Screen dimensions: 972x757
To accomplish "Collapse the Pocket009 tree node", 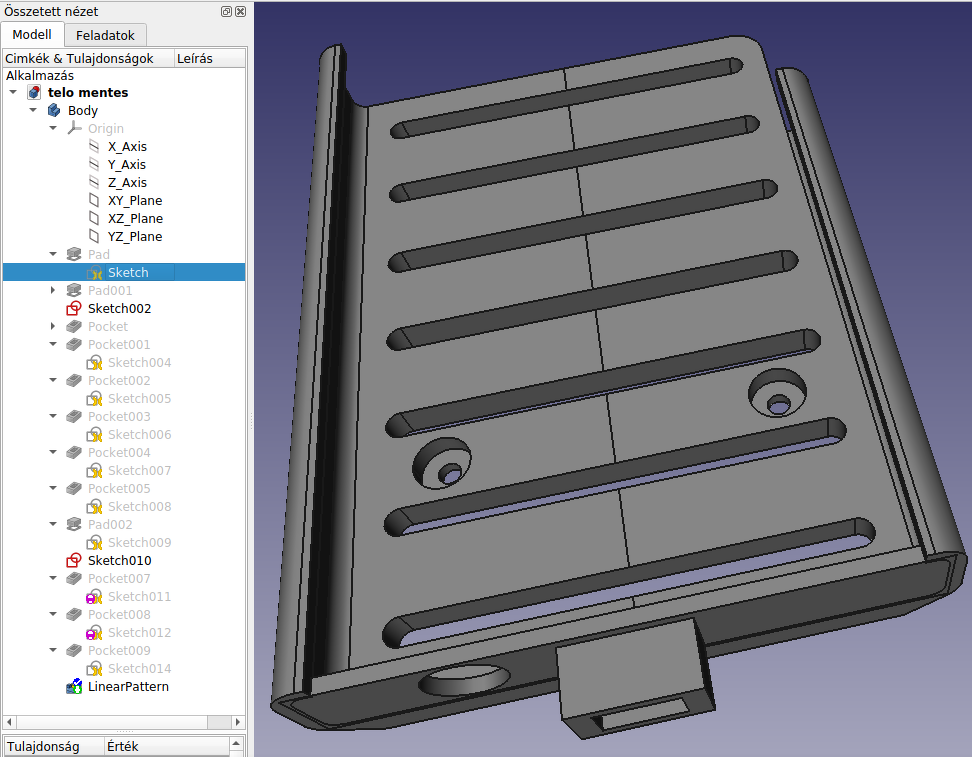I will tap(53, 650).
